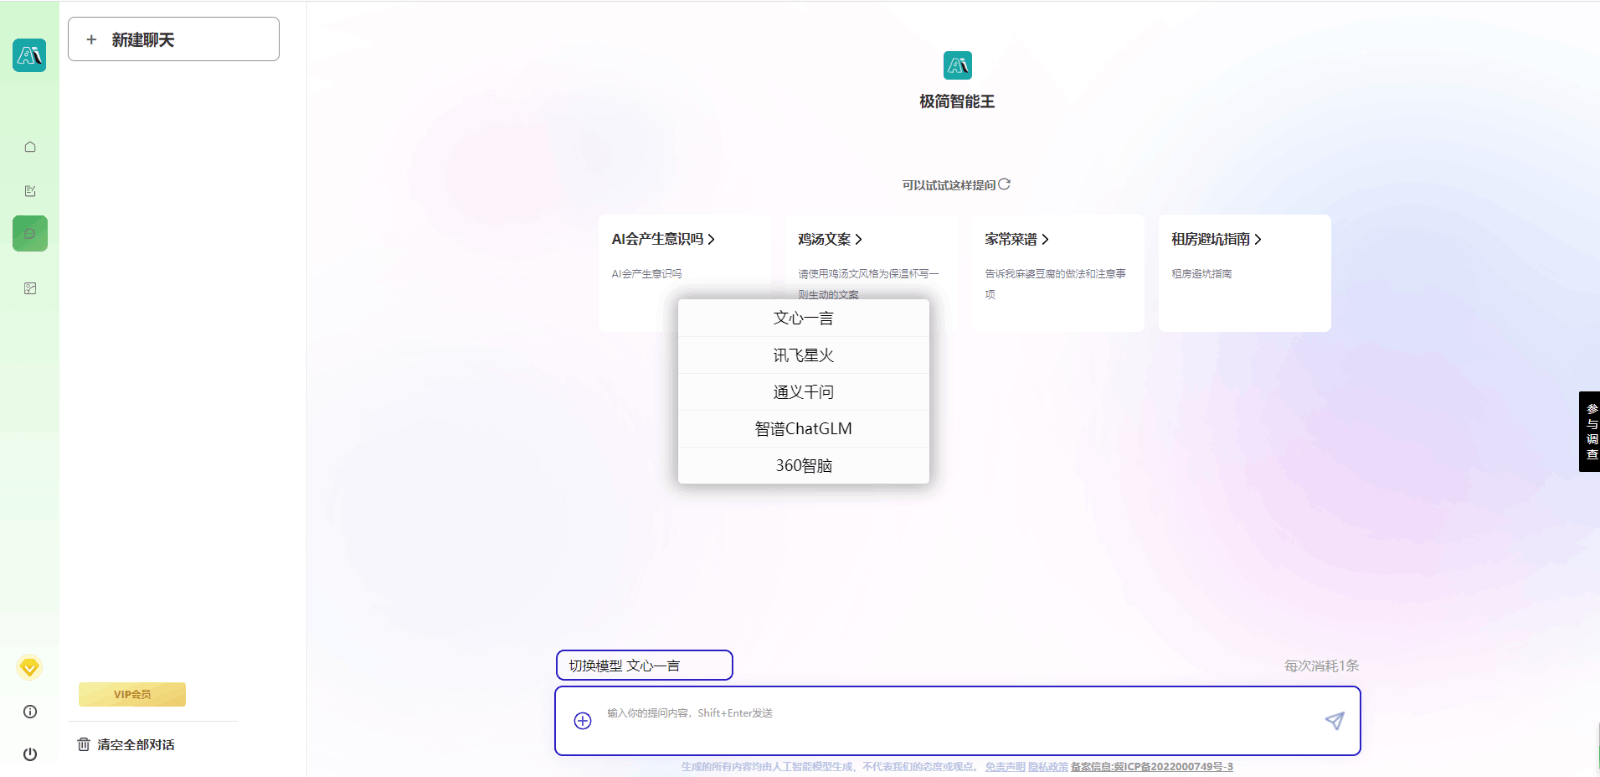The width and height of the screenshot is (1600, 777).
Task: Open the 参与调查 side tab
Action: [1590, 431]
